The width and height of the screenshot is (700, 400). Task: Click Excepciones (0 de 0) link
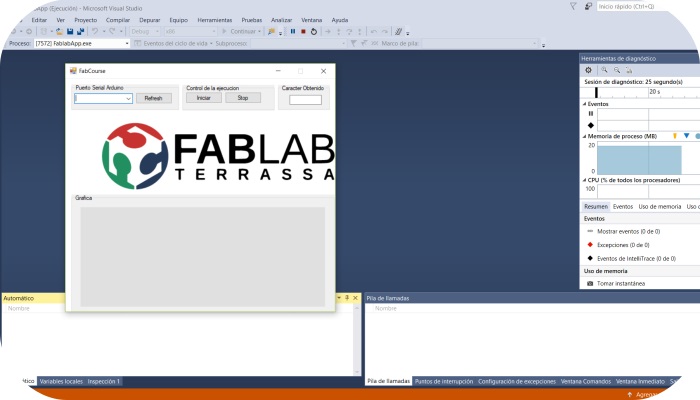pyautogui.click(x=623, y=245)
